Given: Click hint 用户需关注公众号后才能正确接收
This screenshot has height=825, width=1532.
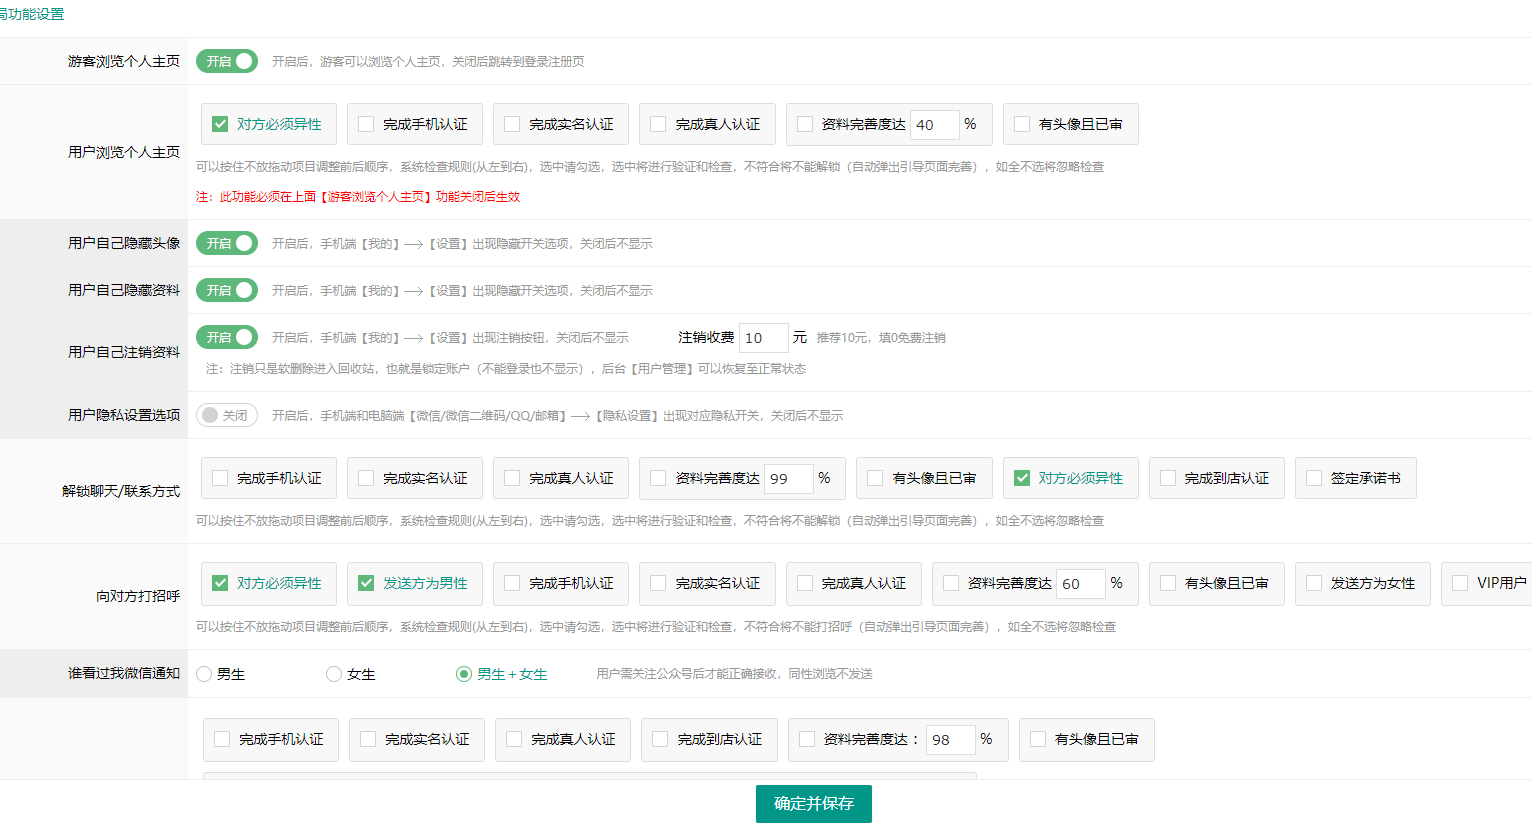Looking at the screenshot, I should (734, 674).
